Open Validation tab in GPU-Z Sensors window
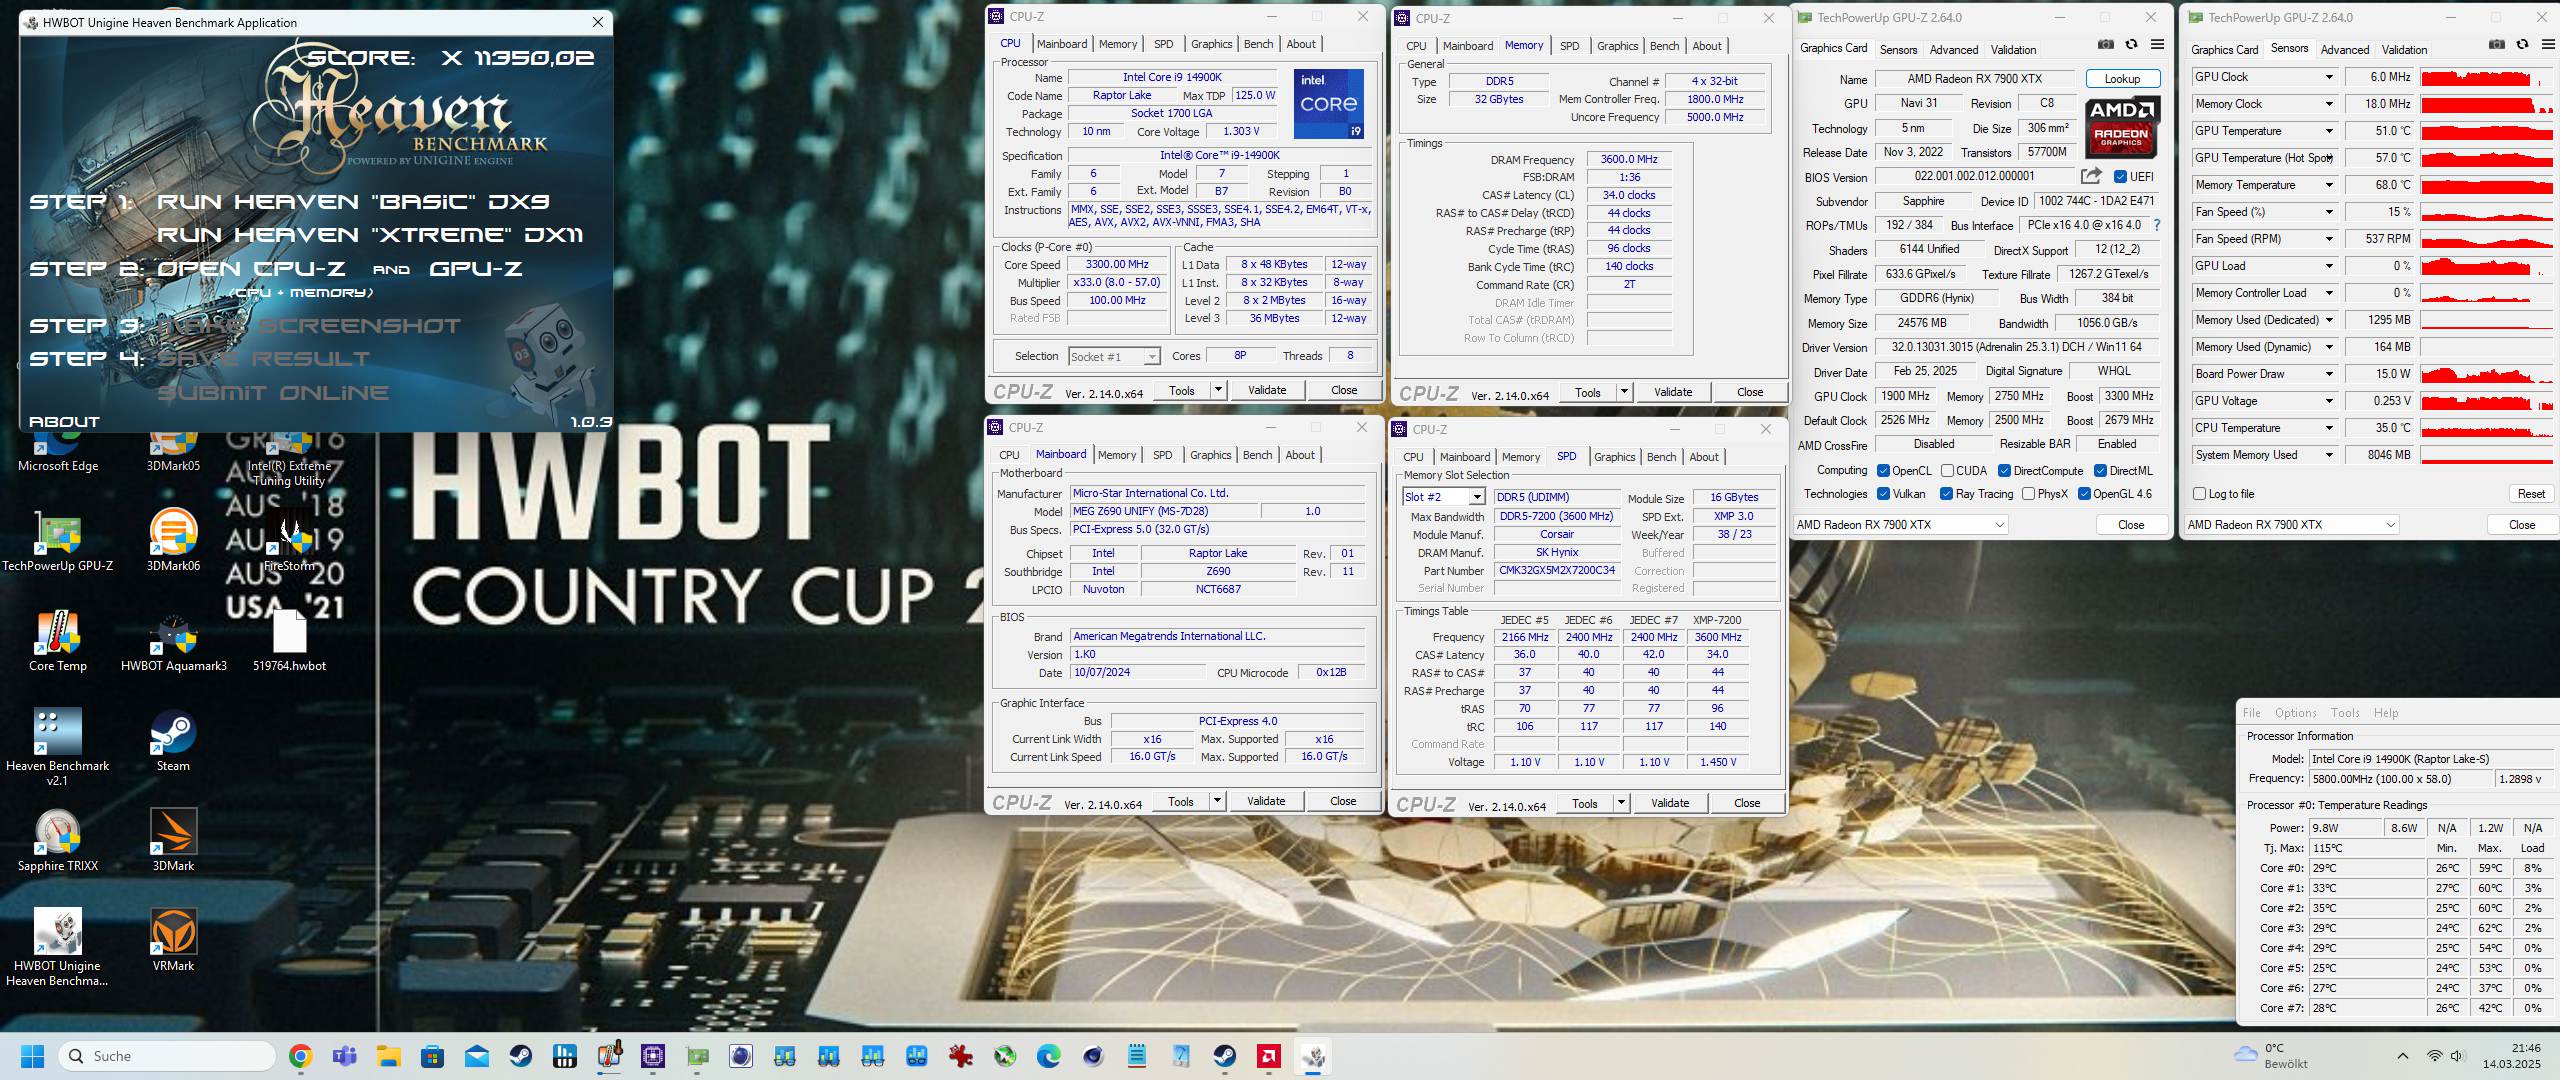 tap(2404, 50)
